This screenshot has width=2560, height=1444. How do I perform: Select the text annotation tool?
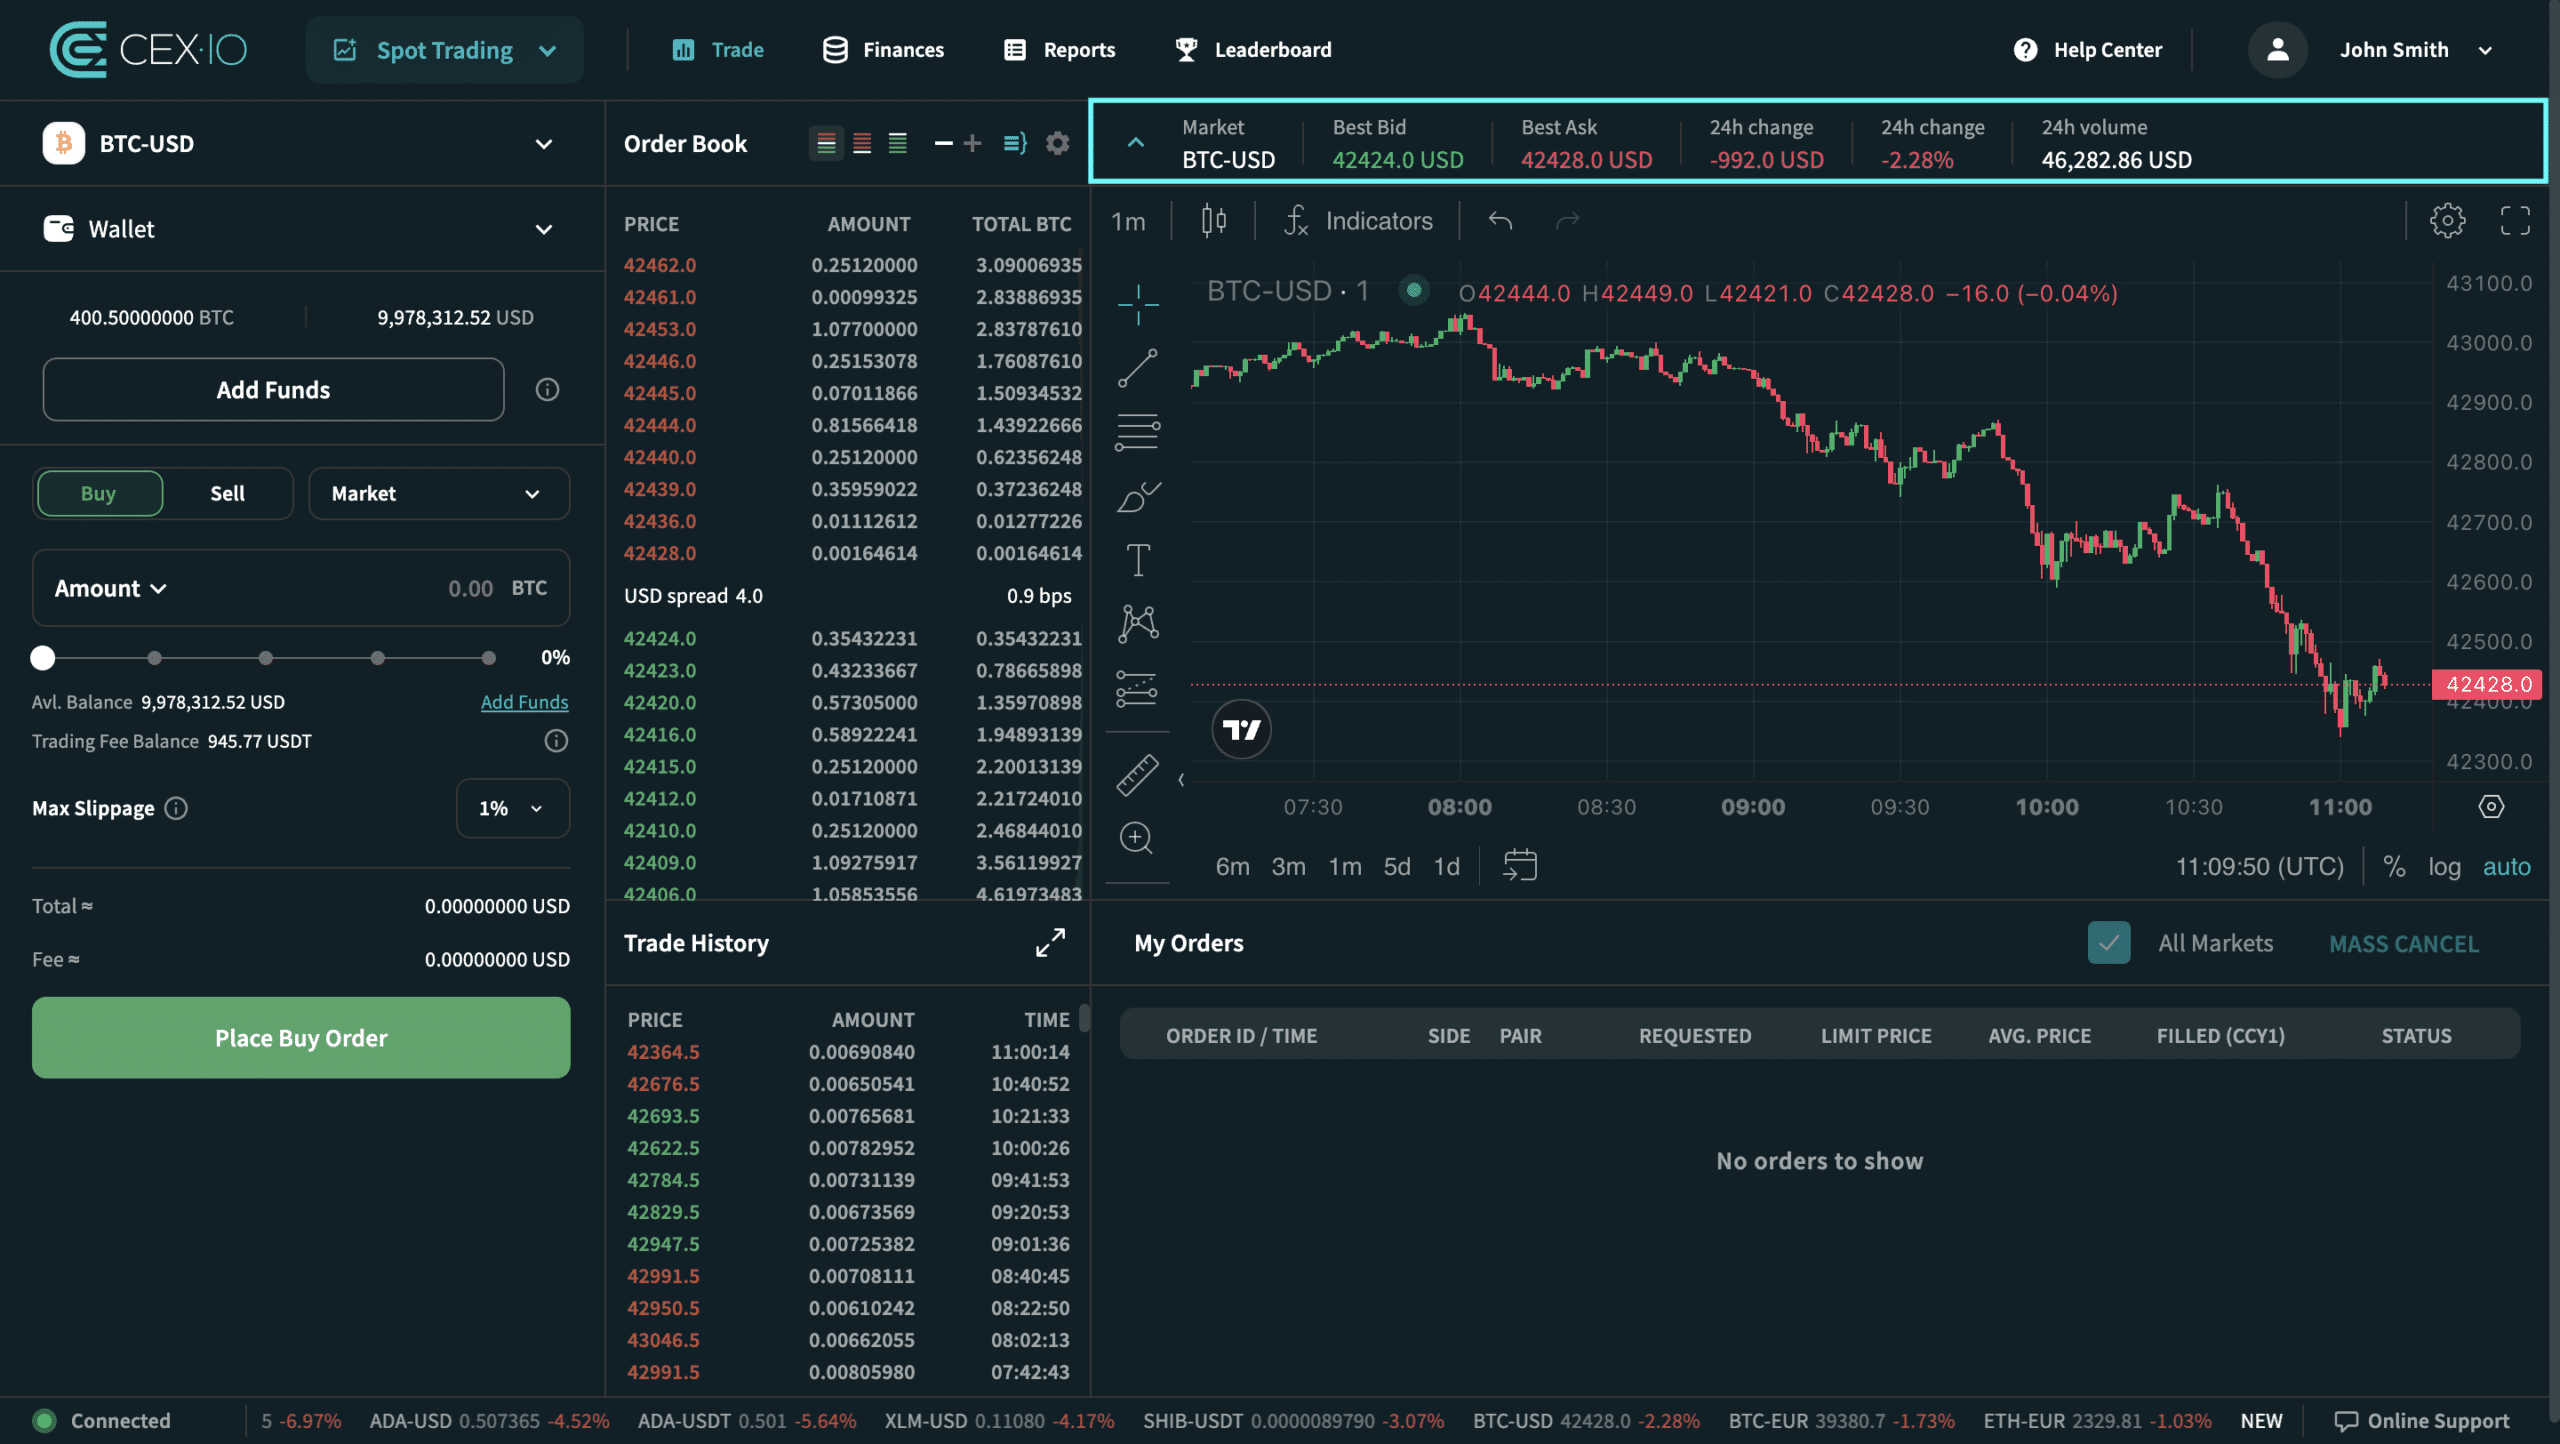[1138, 560]
